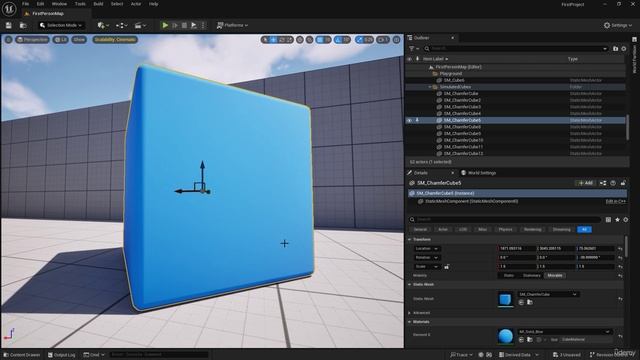
Task: Open the Window menu
Action: click(x=59, y=4)
